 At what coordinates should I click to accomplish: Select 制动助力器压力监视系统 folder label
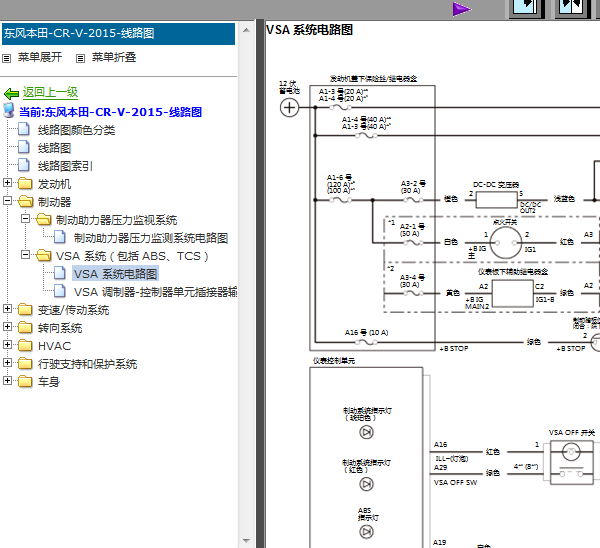pyautogui.click(x=116, y=220)
